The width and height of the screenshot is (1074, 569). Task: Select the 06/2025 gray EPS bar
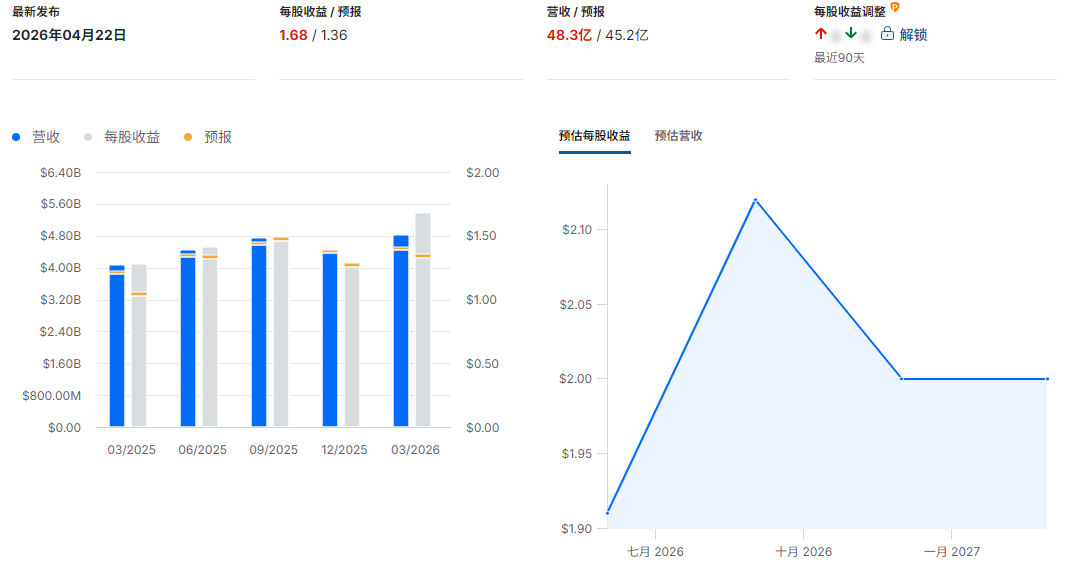pos(210,337)
